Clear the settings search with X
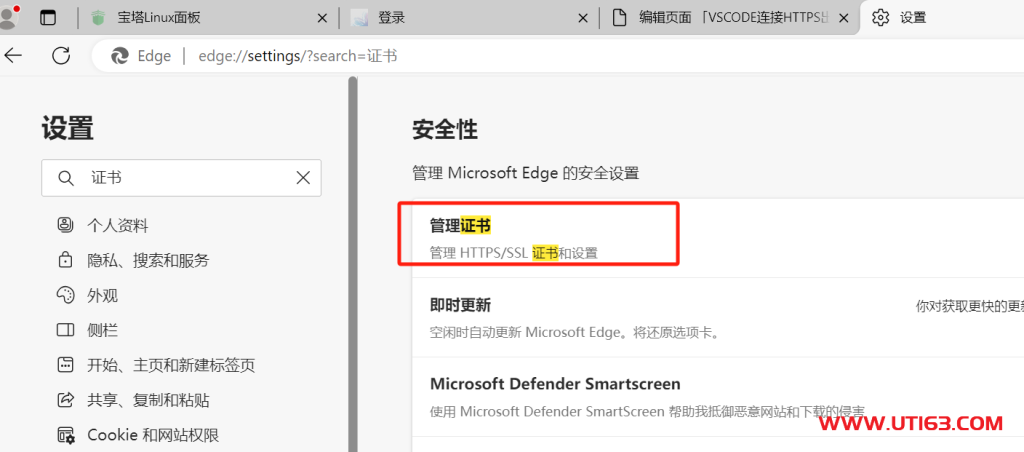Viewport: 1024px width, 452px height. coord(303,178)
